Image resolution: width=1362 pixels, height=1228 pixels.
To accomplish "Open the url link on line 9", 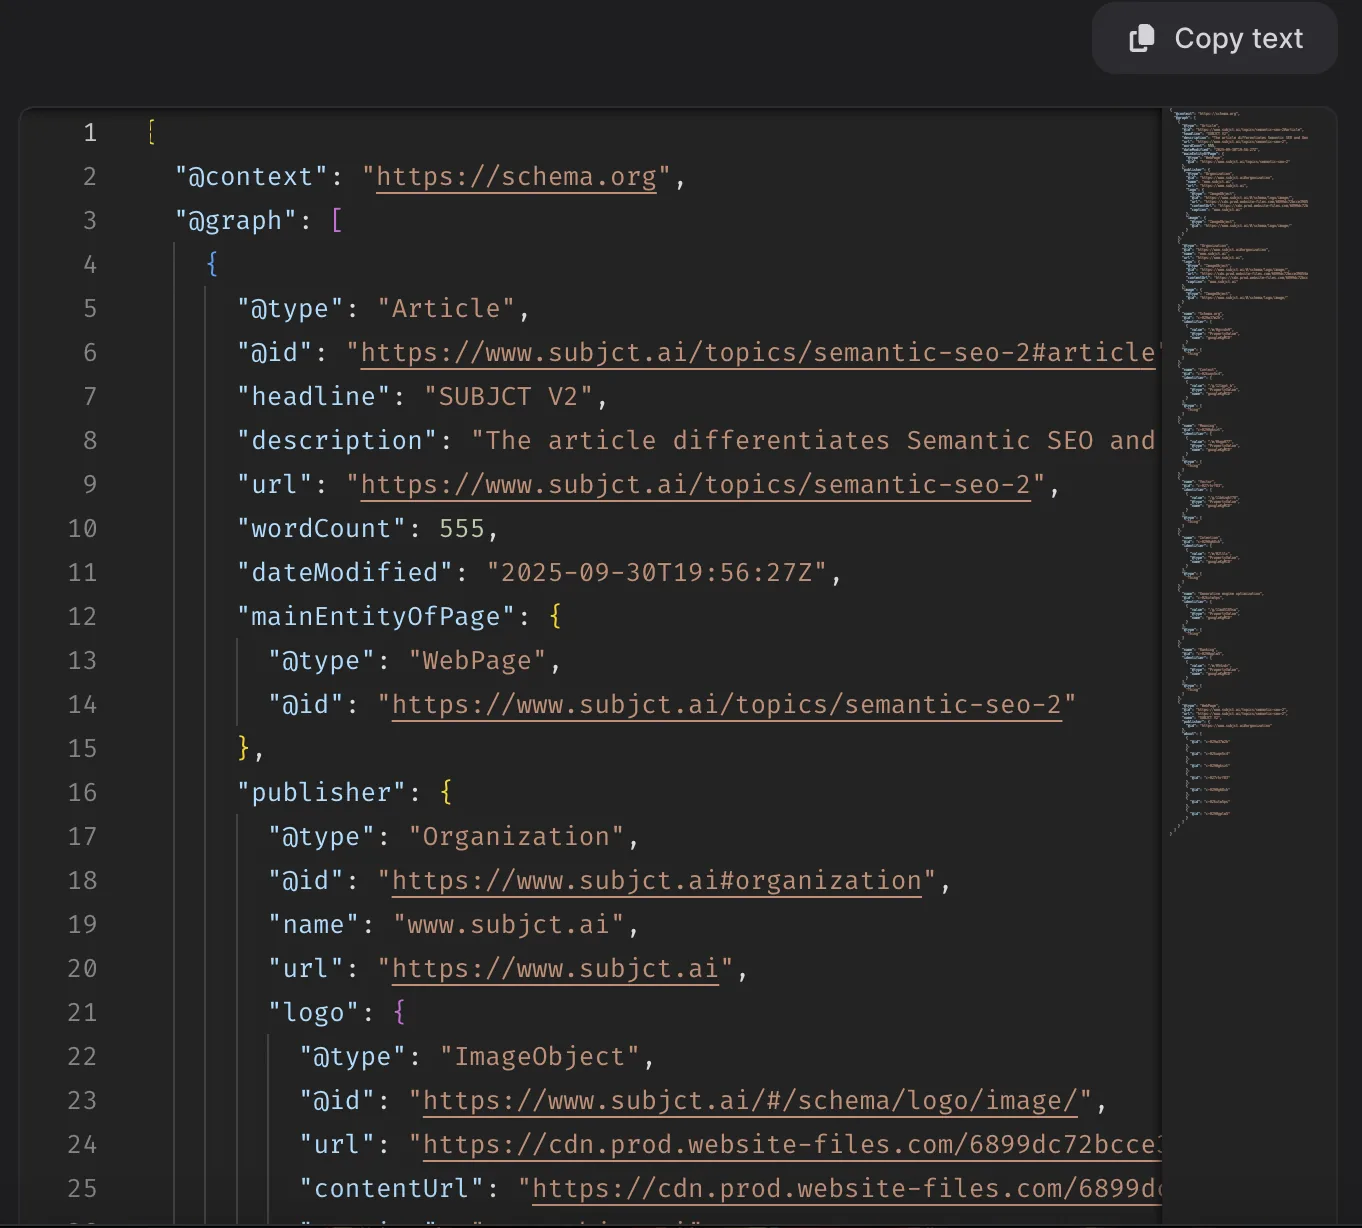I will coord(696,485).
